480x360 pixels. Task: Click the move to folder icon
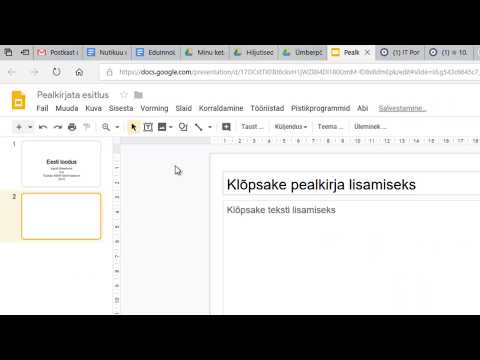[x=138, y=95]
